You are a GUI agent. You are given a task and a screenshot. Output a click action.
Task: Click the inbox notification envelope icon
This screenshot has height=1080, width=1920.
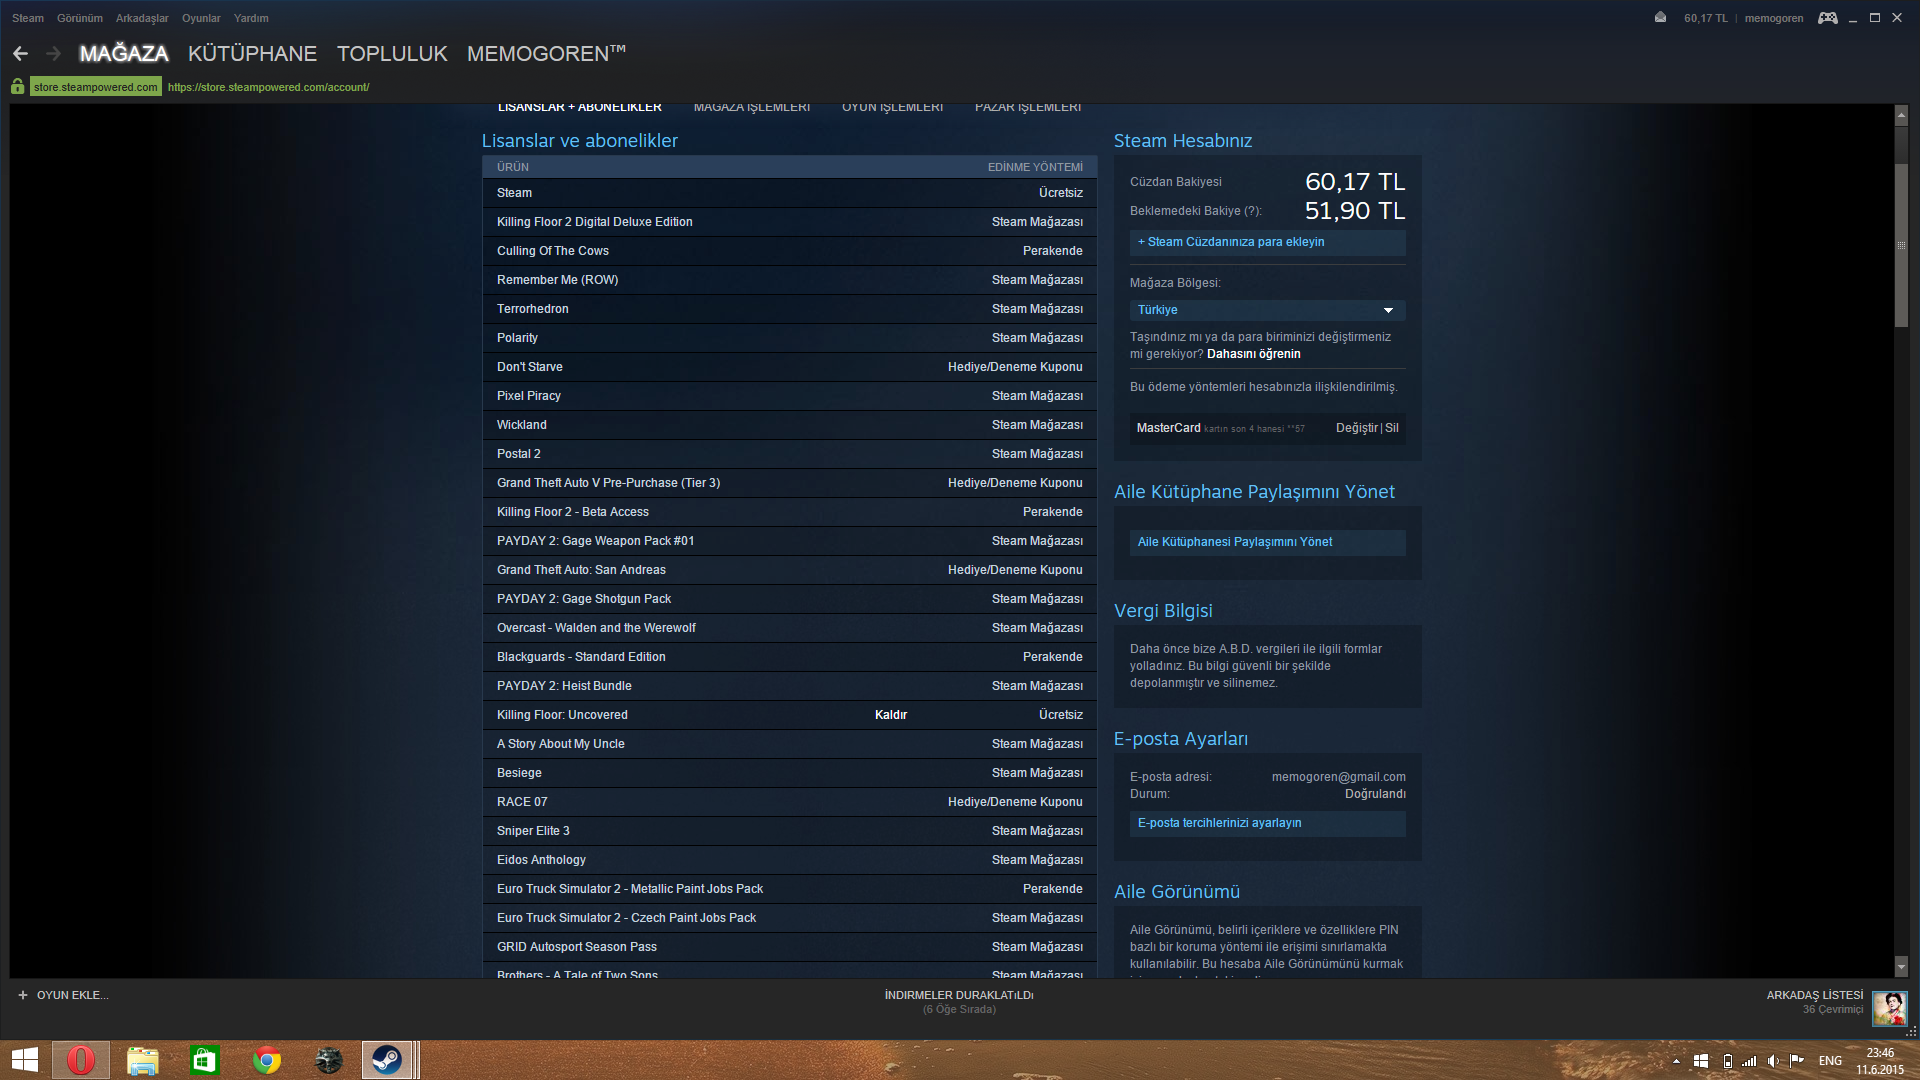pyautogui.click(x=1660, y=18)
